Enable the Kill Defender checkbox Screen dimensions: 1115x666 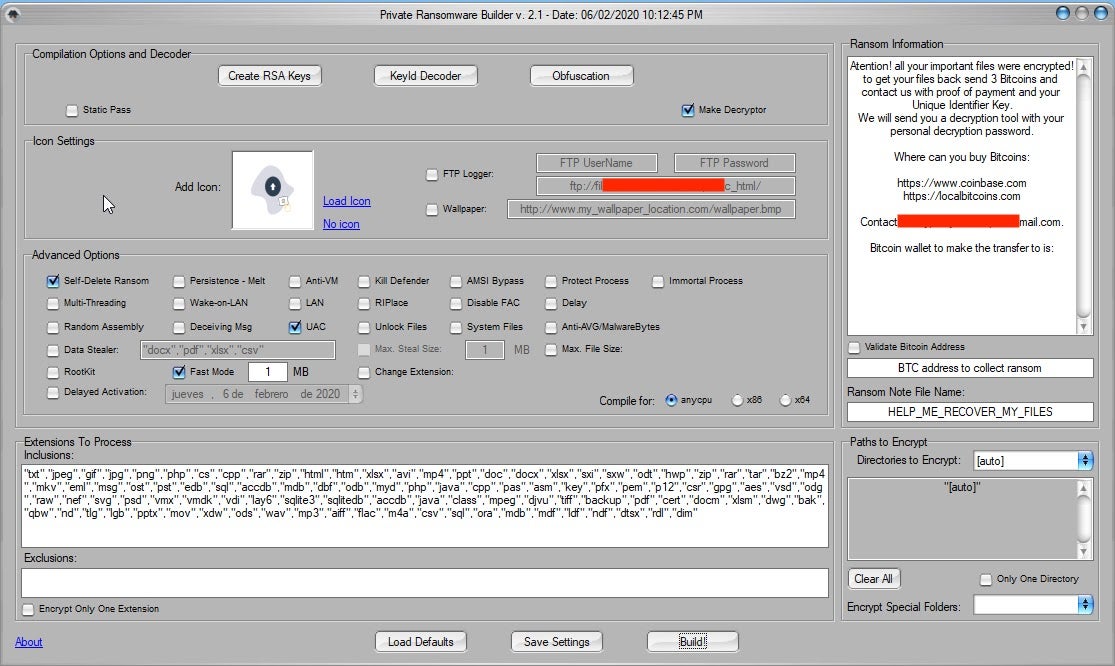[x=365, y=282]
